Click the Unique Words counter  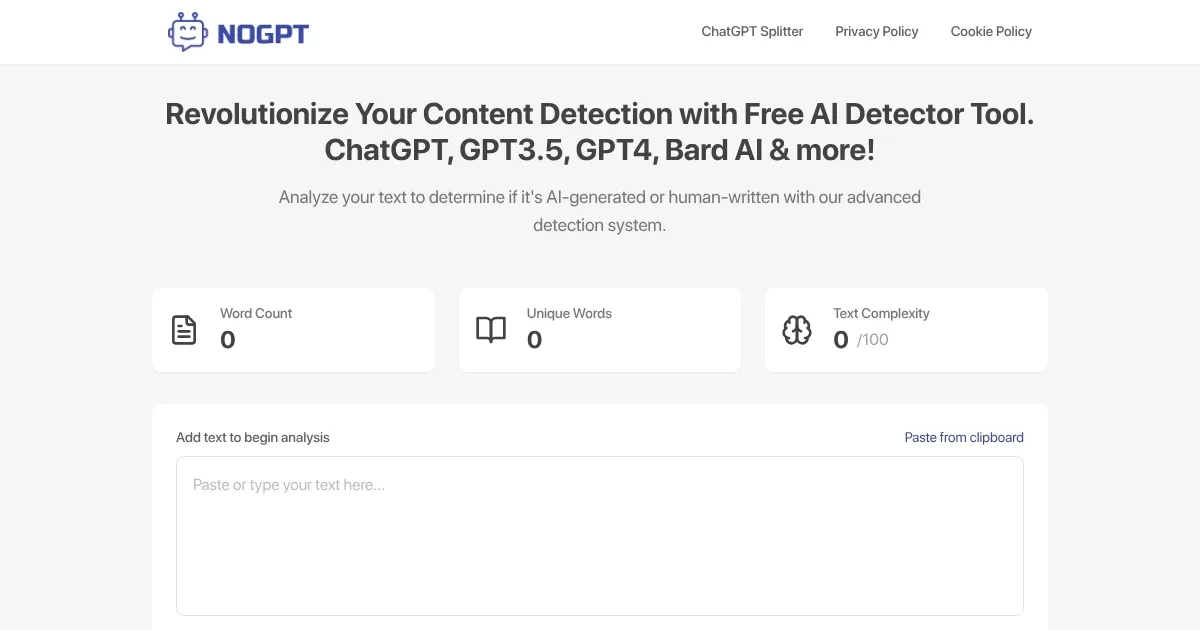tap(533, 340)
